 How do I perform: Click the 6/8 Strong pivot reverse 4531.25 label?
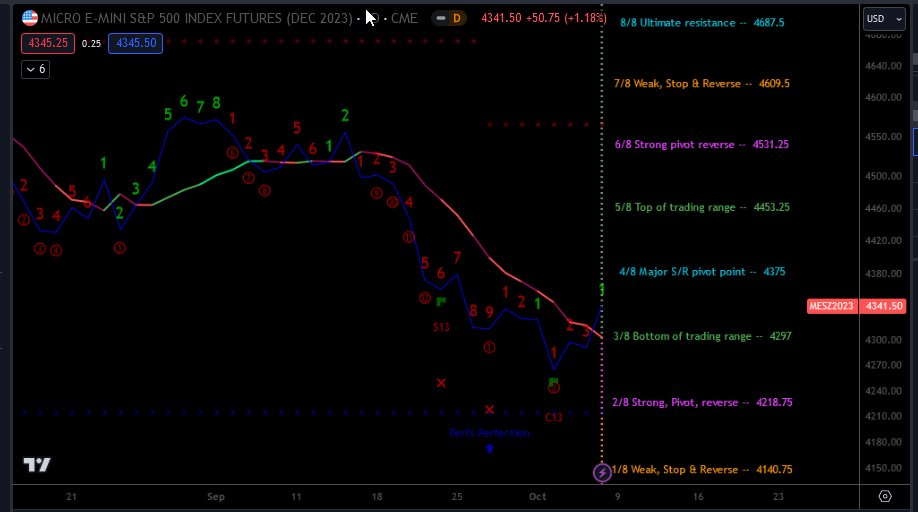(x=701, y=145)
